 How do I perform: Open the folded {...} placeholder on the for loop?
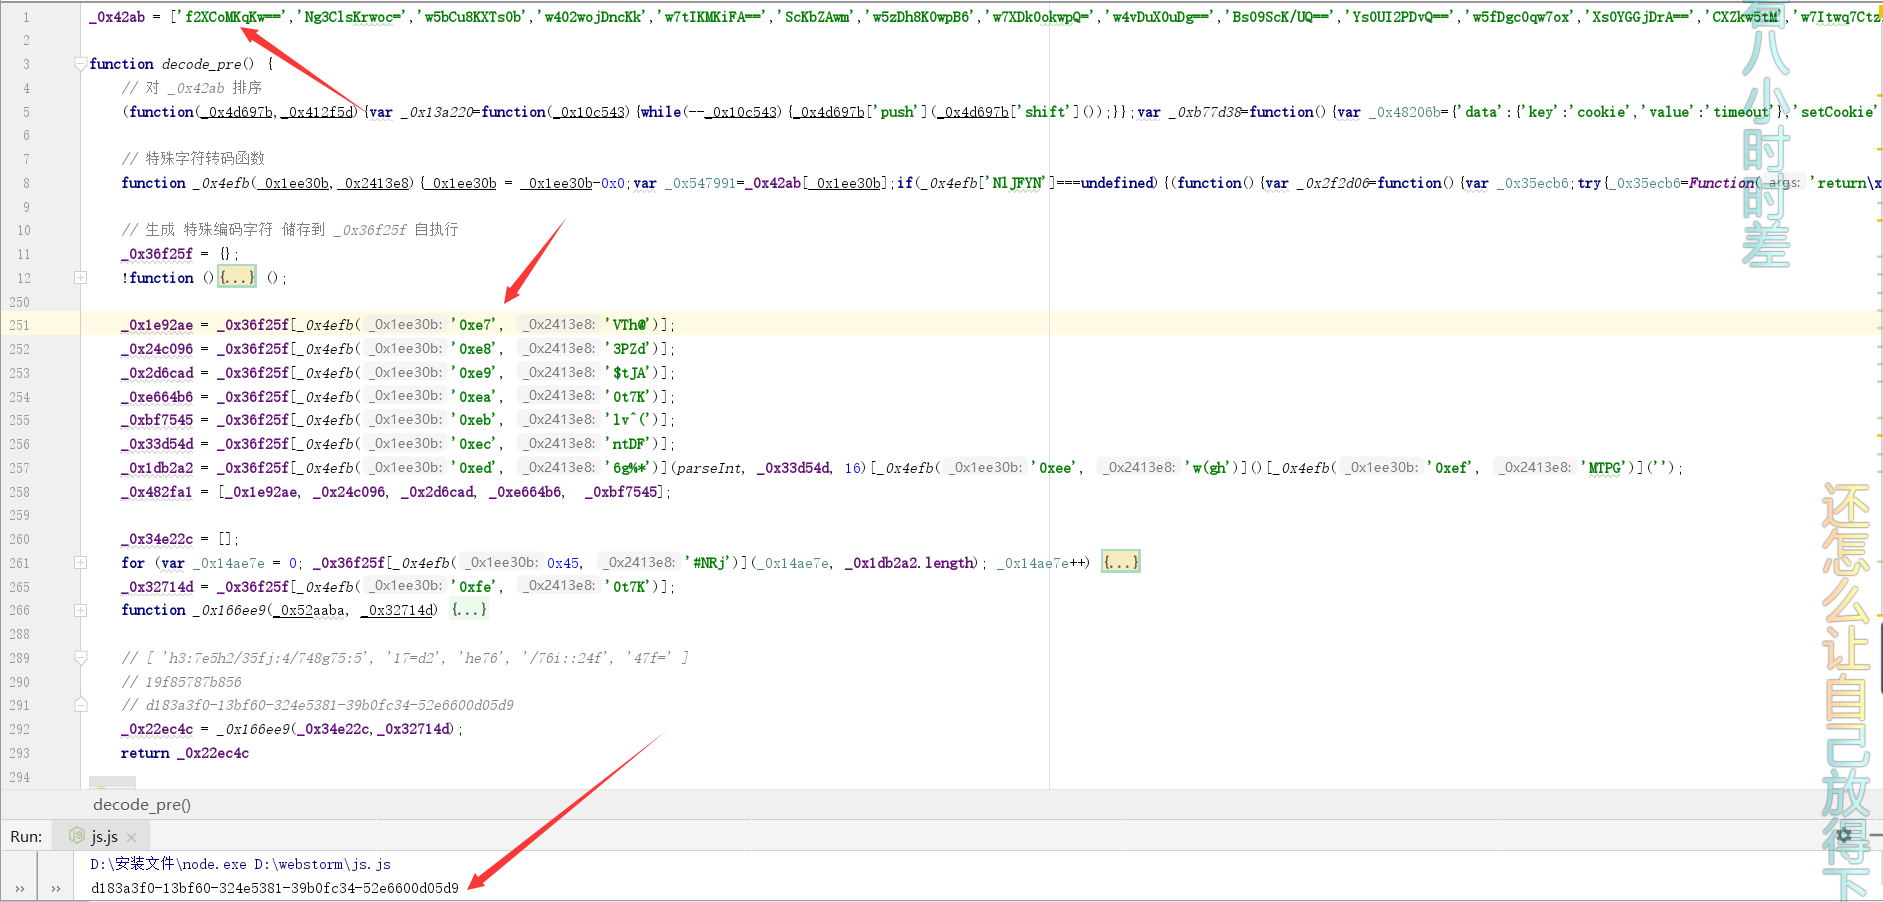coord(1121,563)
